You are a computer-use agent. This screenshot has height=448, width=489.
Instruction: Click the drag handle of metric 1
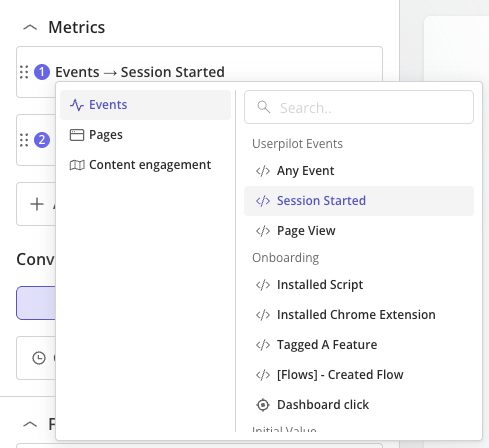pyautogui.click(x=24, y=72)
